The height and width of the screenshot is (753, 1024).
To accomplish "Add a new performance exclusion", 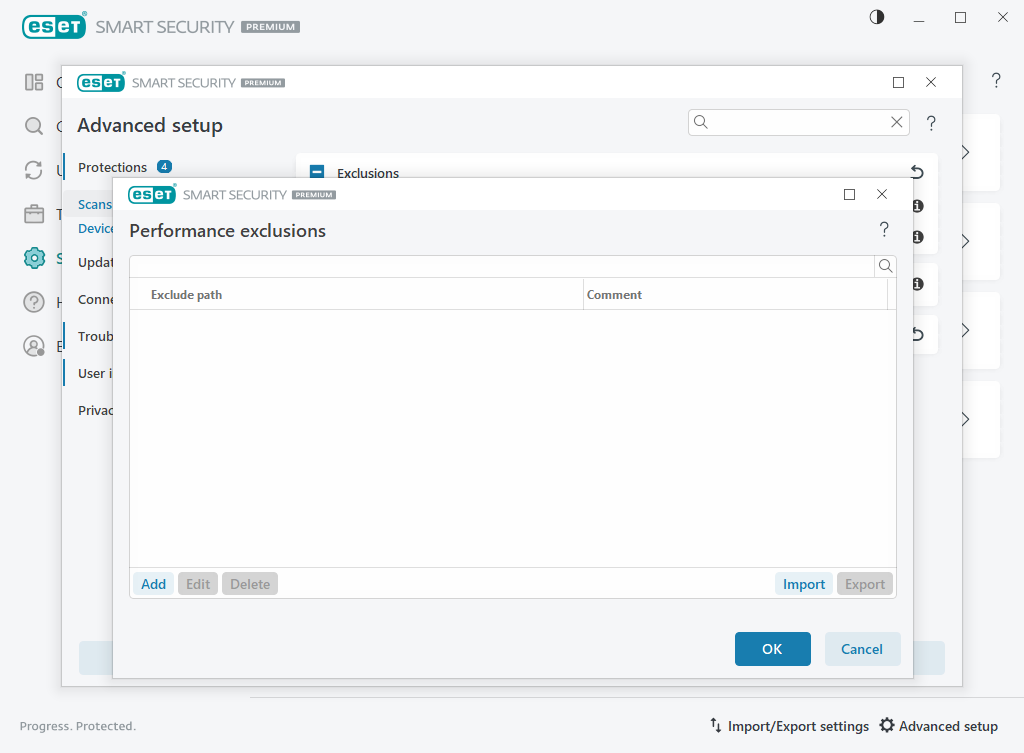I will pos(153,584).
